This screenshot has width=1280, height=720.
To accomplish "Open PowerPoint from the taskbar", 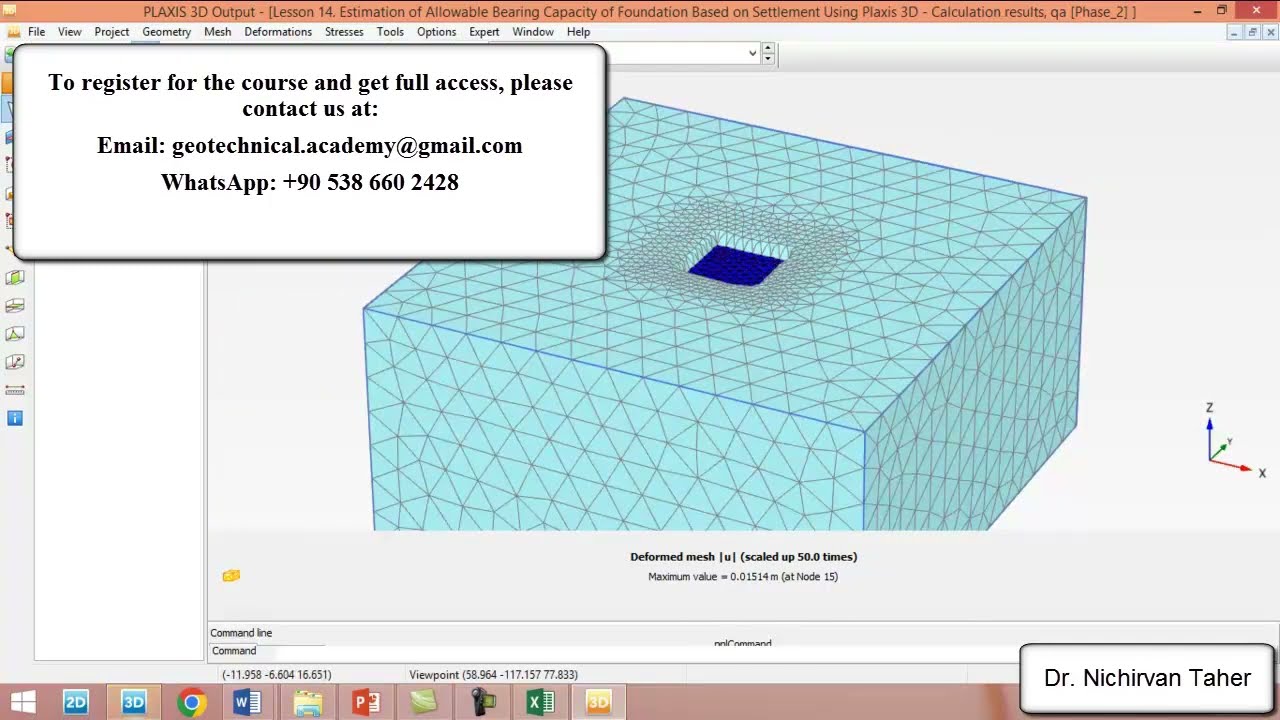I will 365,702.
